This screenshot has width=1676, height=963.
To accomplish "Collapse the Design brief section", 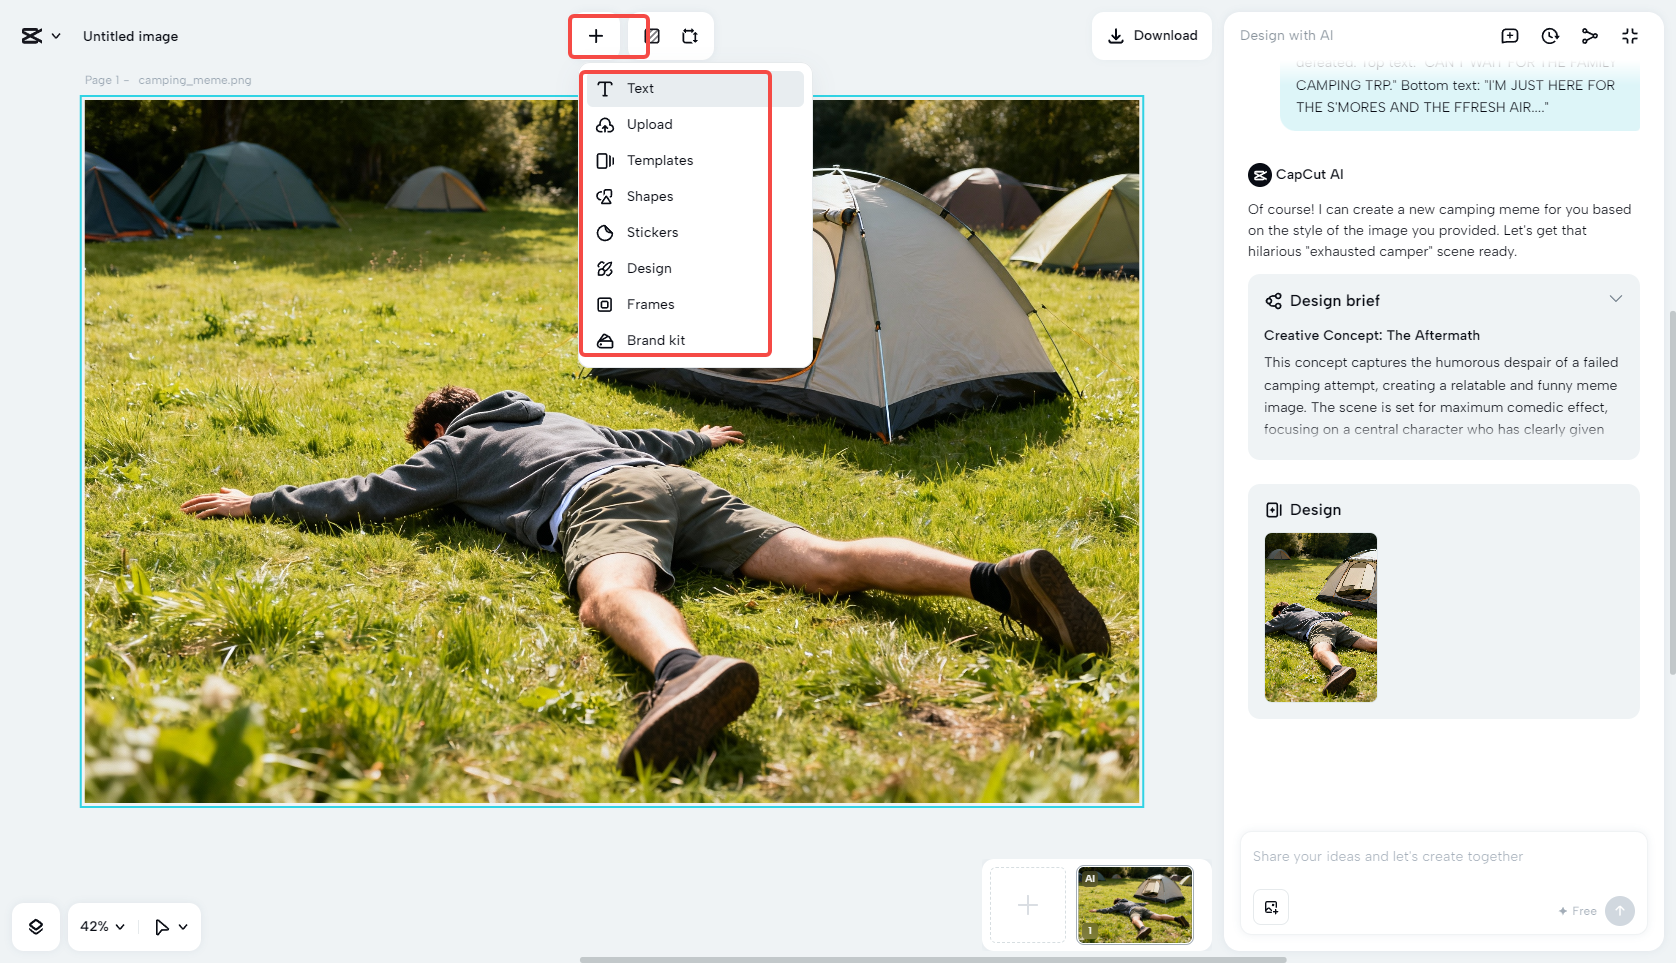I will (x=1617, y=298).
